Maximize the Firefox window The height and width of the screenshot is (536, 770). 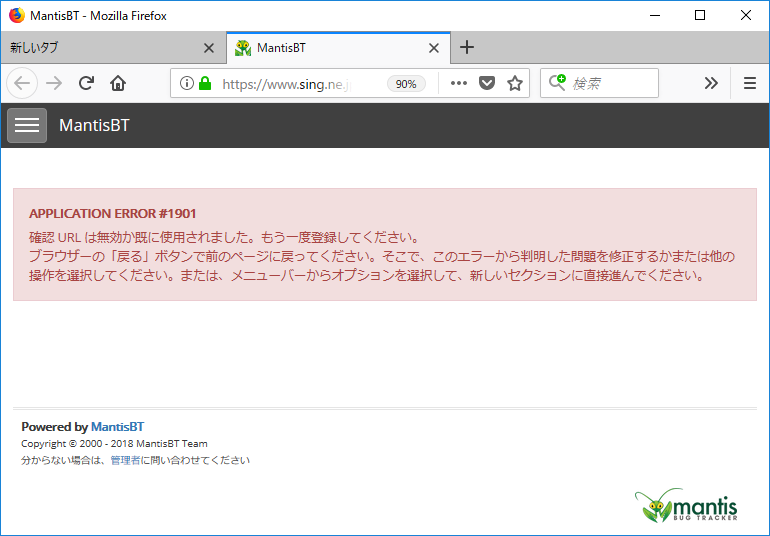point(700,15)
